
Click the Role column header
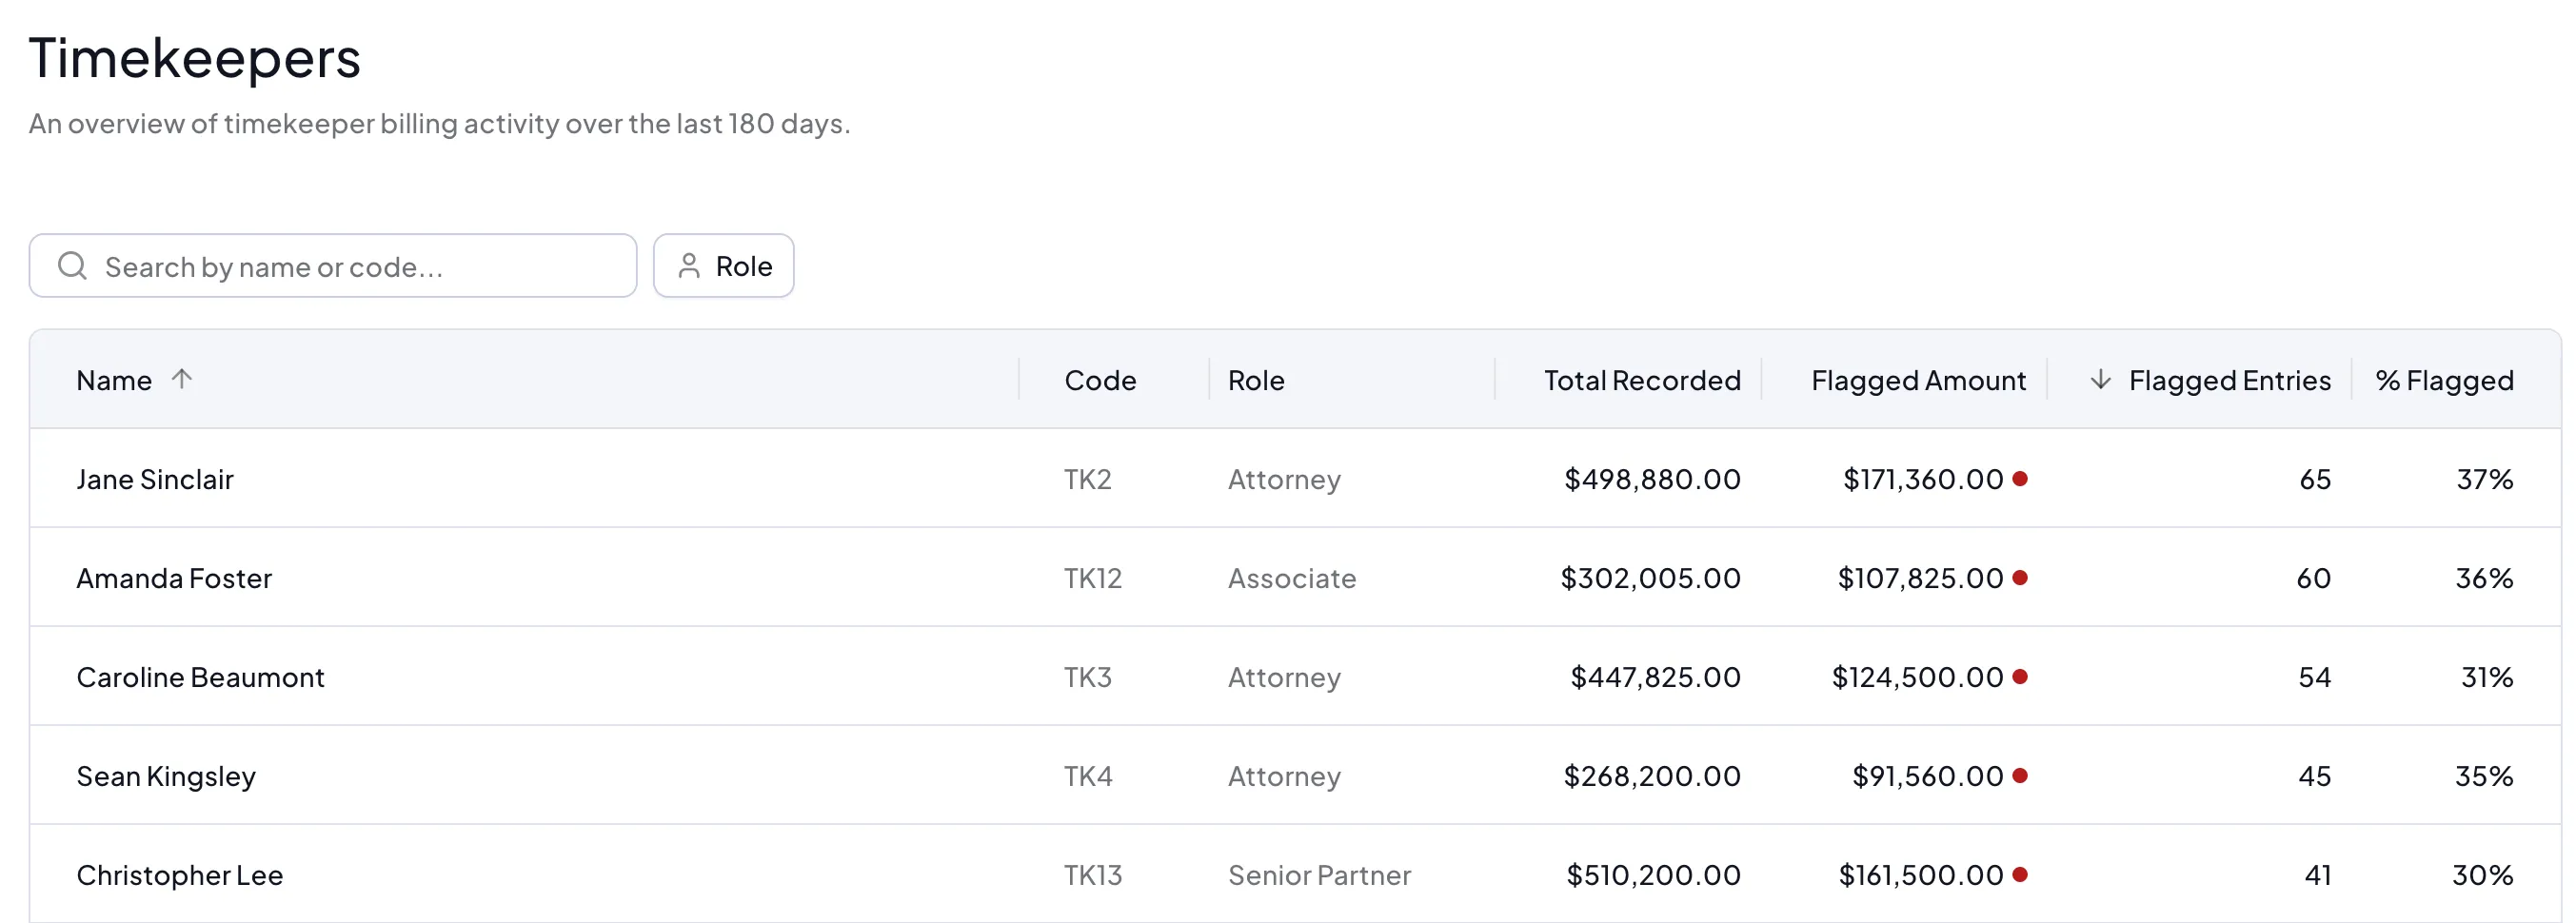[x=1256, y=380]
